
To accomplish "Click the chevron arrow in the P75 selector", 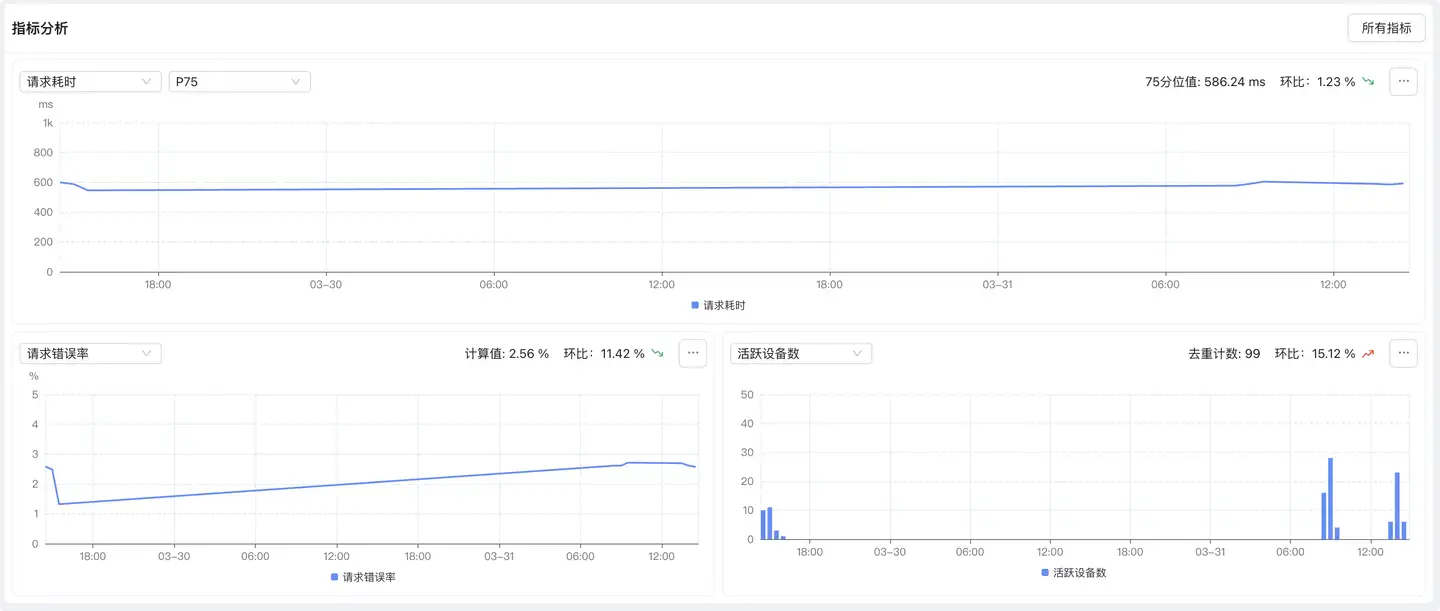I will point(296,82).
